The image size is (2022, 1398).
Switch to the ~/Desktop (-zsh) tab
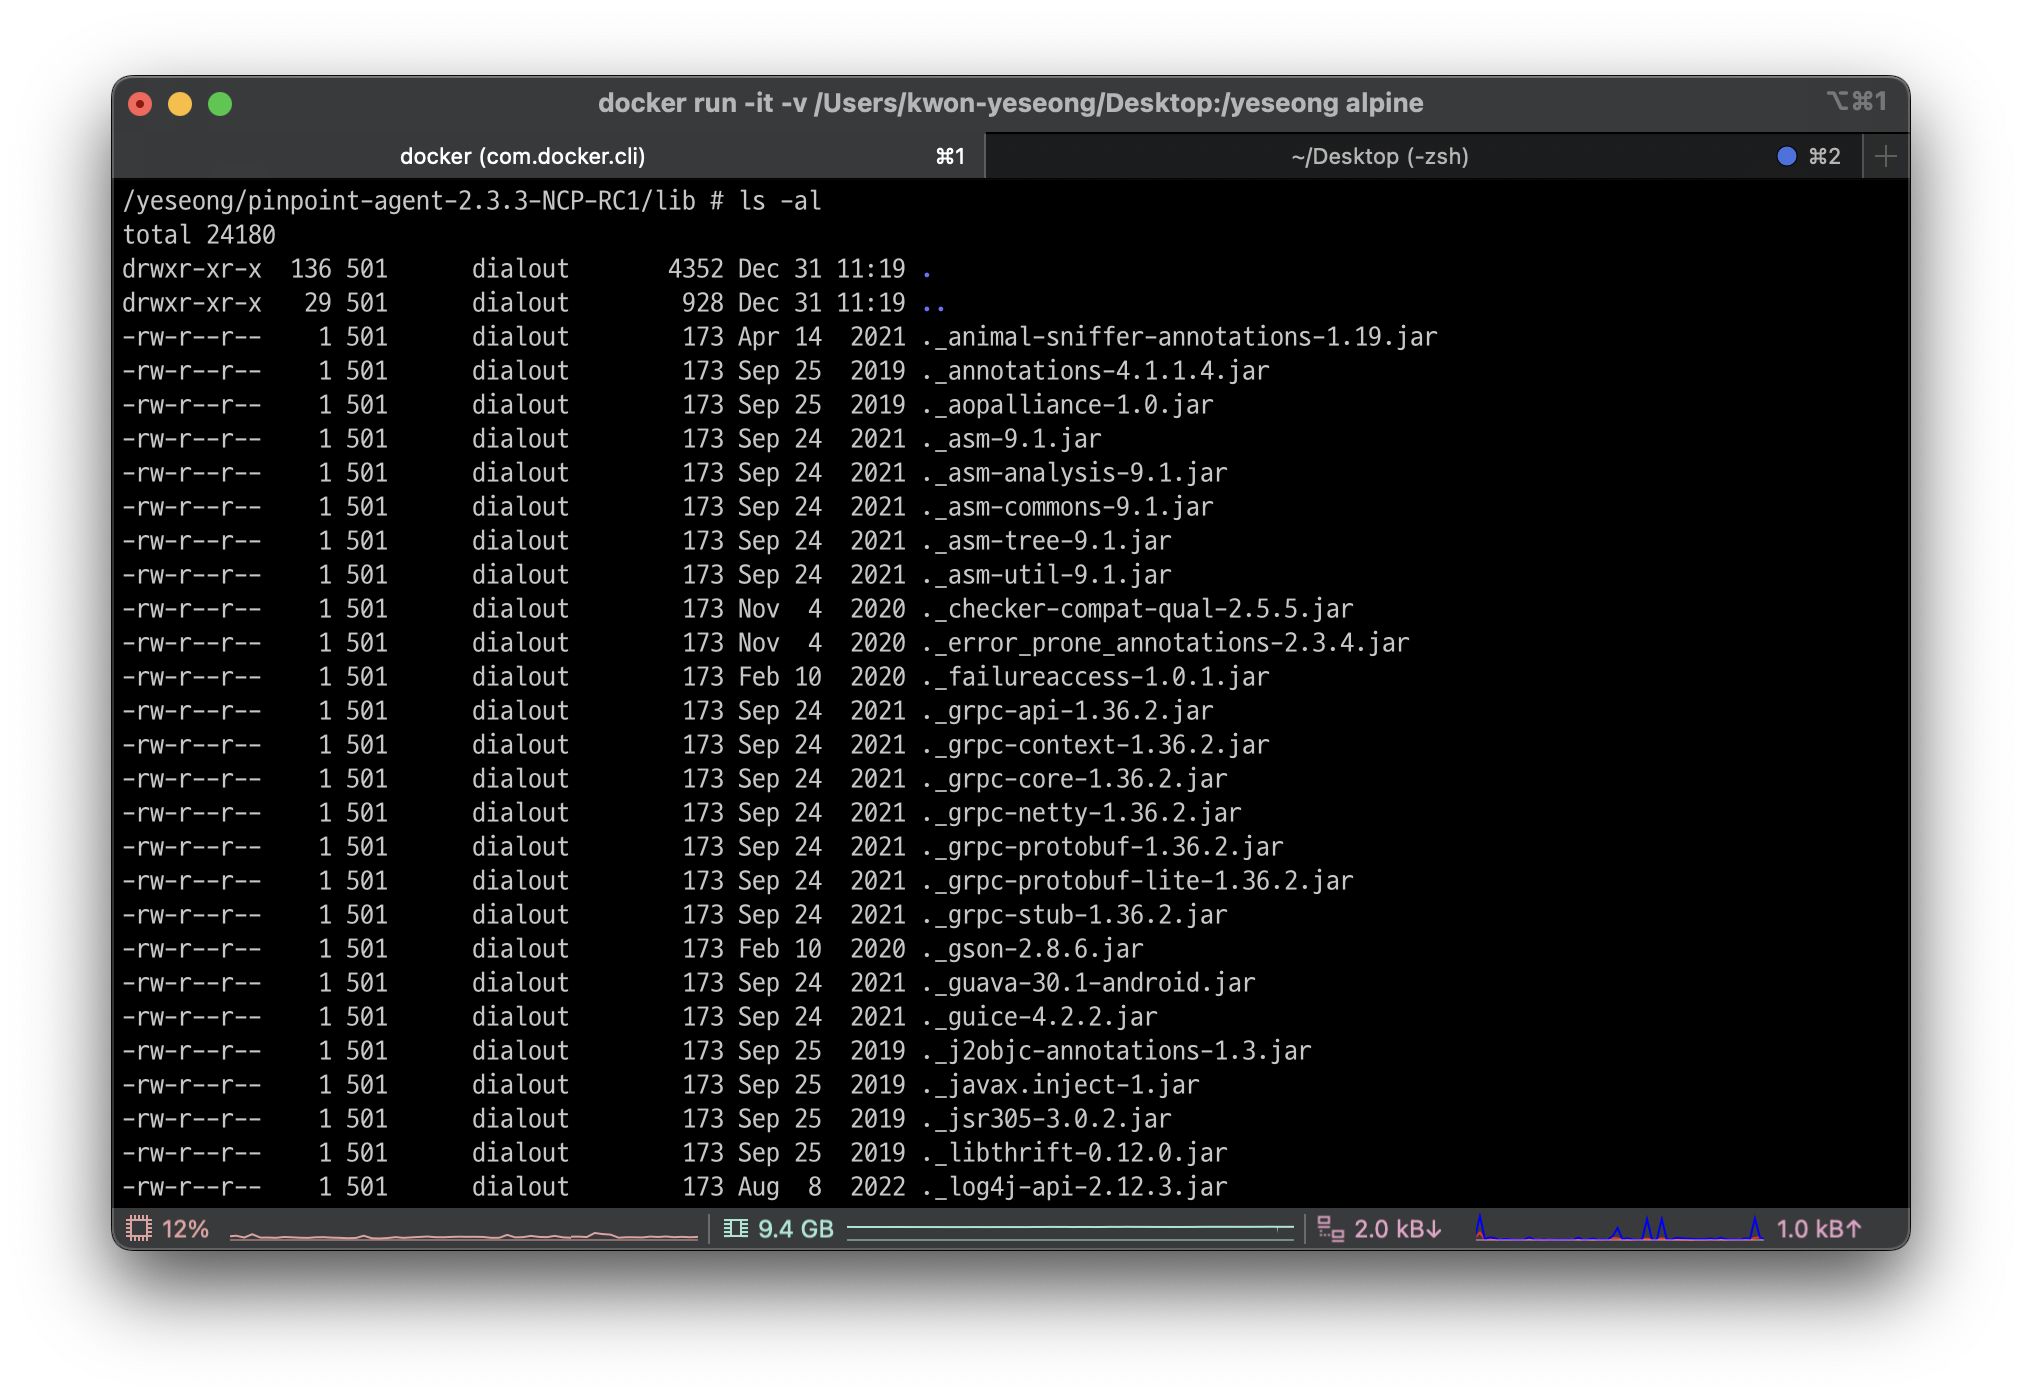(1378, 156)
